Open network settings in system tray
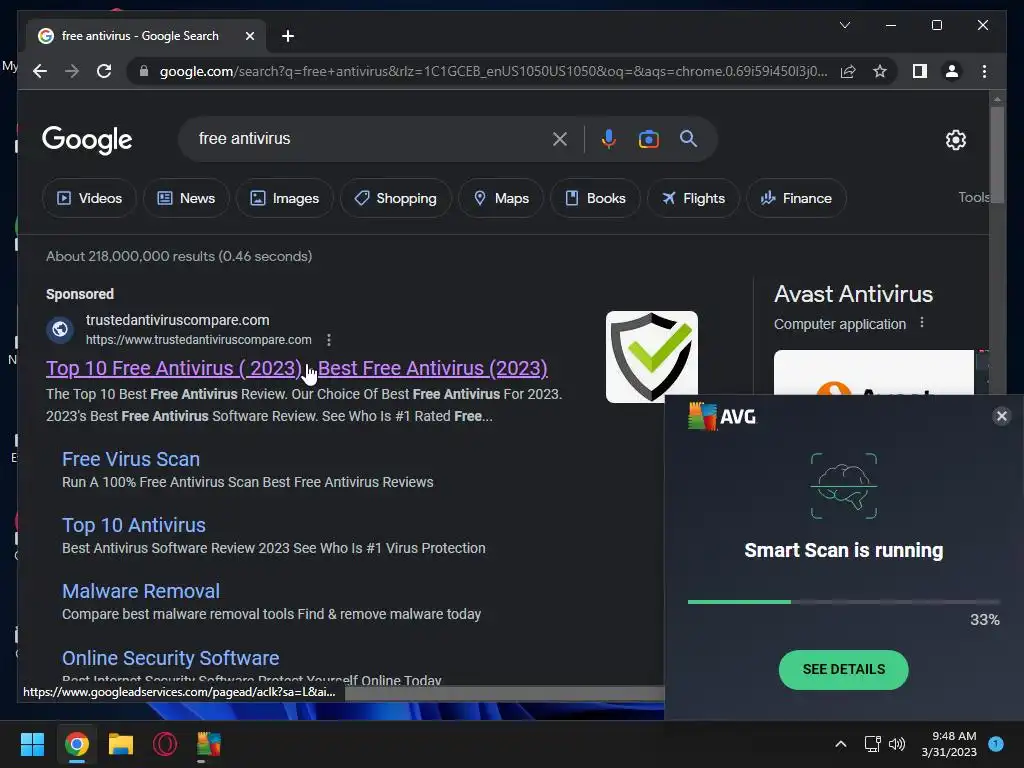The width and height of the screenshot is (1024, 768). click(872, 744)
